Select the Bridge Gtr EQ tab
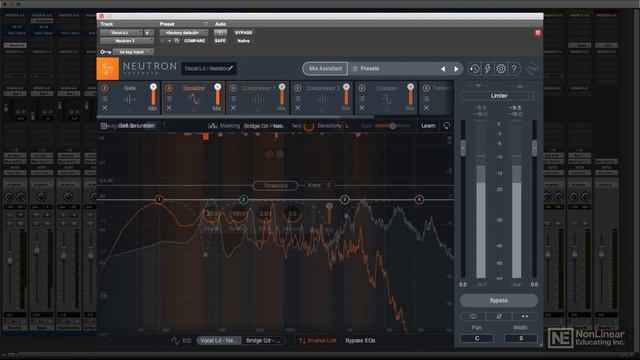This screenshot has height=360, width=640. tap(264, 340)
